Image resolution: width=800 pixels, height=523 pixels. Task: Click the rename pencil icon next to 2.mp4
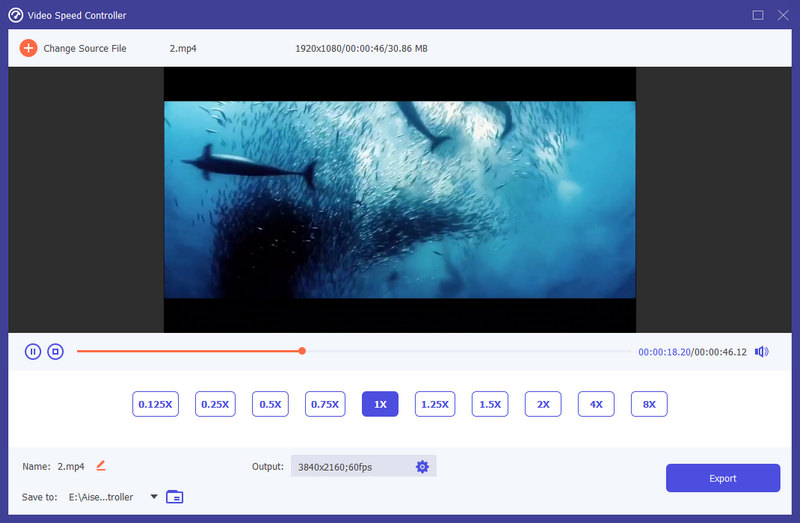(100, 466)
